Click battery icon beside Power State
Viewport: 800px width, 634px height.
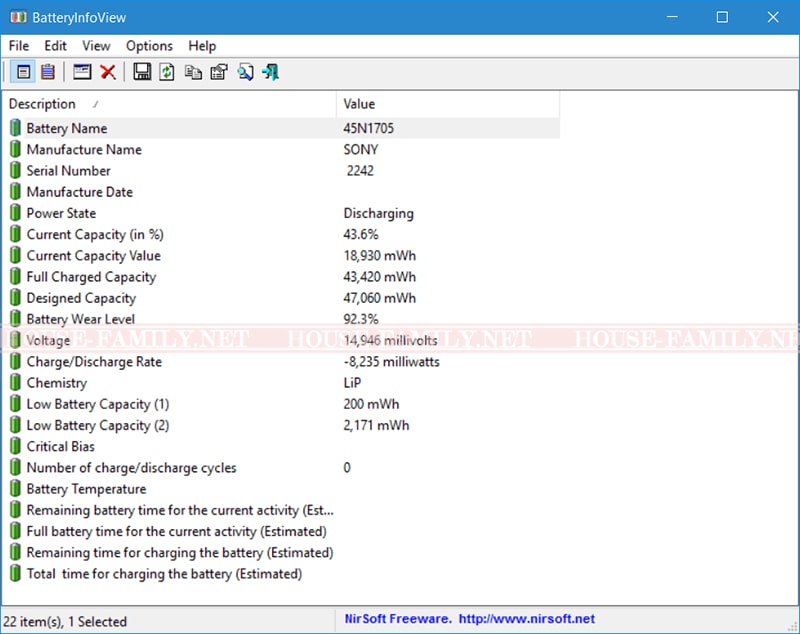pyautogui.click(x=15, y=213)
